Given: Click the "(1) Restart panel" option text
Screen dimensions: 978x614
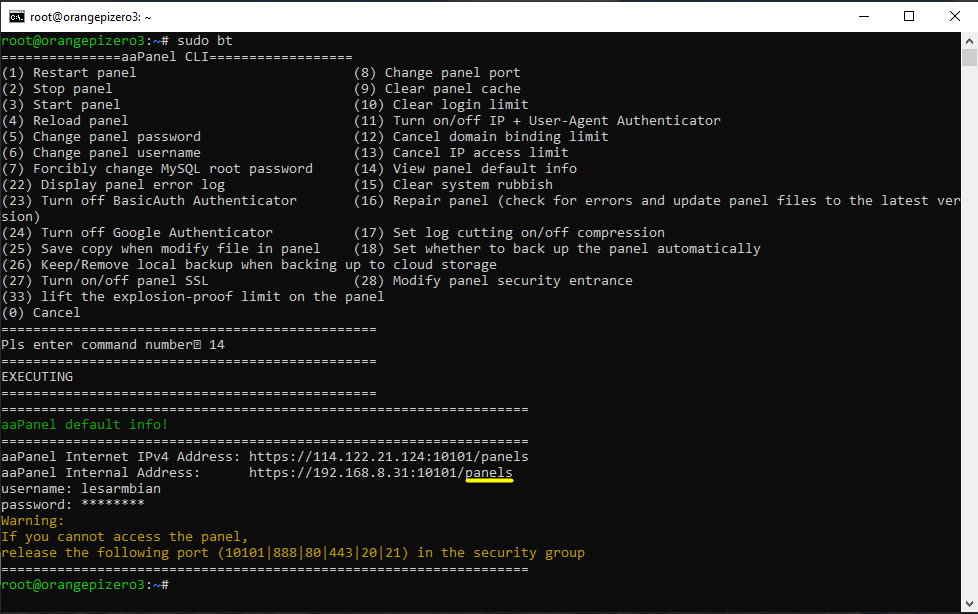Looking at the screenshot, I should click(x=69, y=73).
